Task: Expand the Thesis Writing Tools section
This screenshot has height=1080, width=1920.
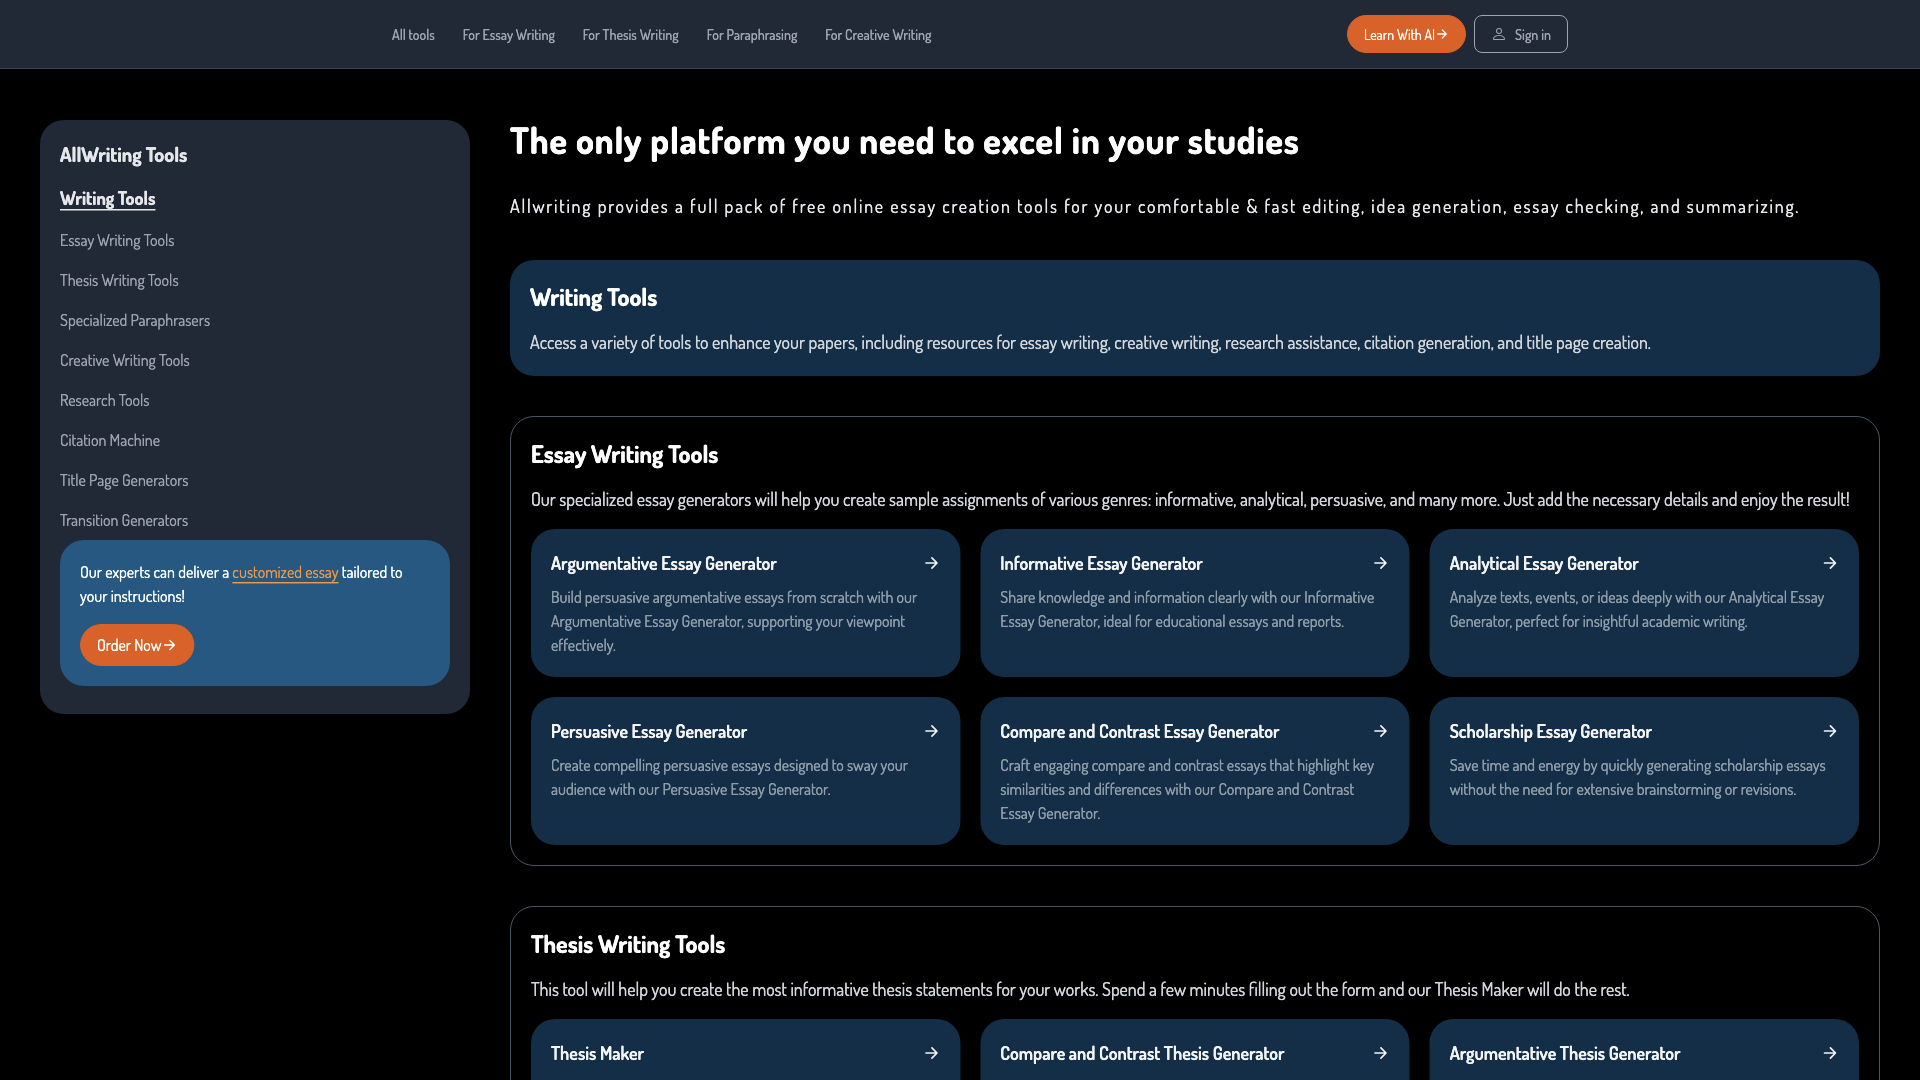Action: 119,280
